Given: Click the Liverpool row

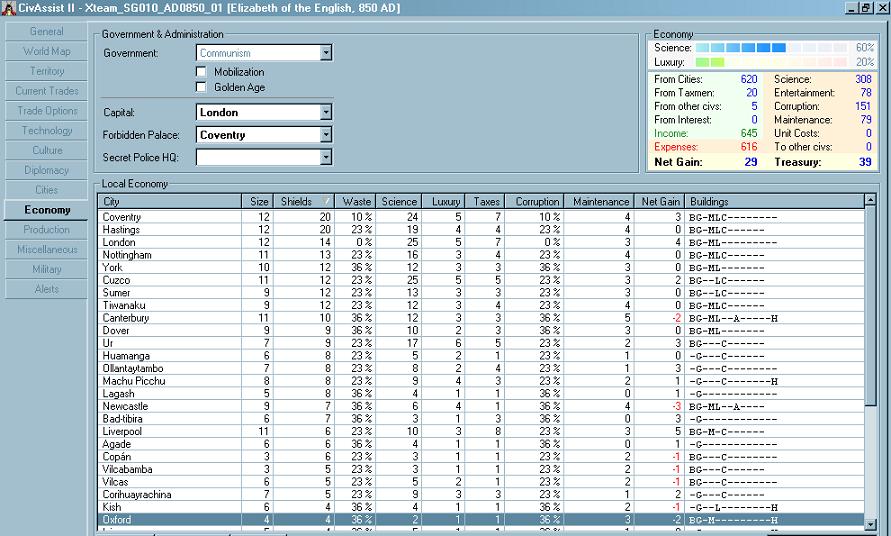Looking at the screenshot, I should pos(481,431).
